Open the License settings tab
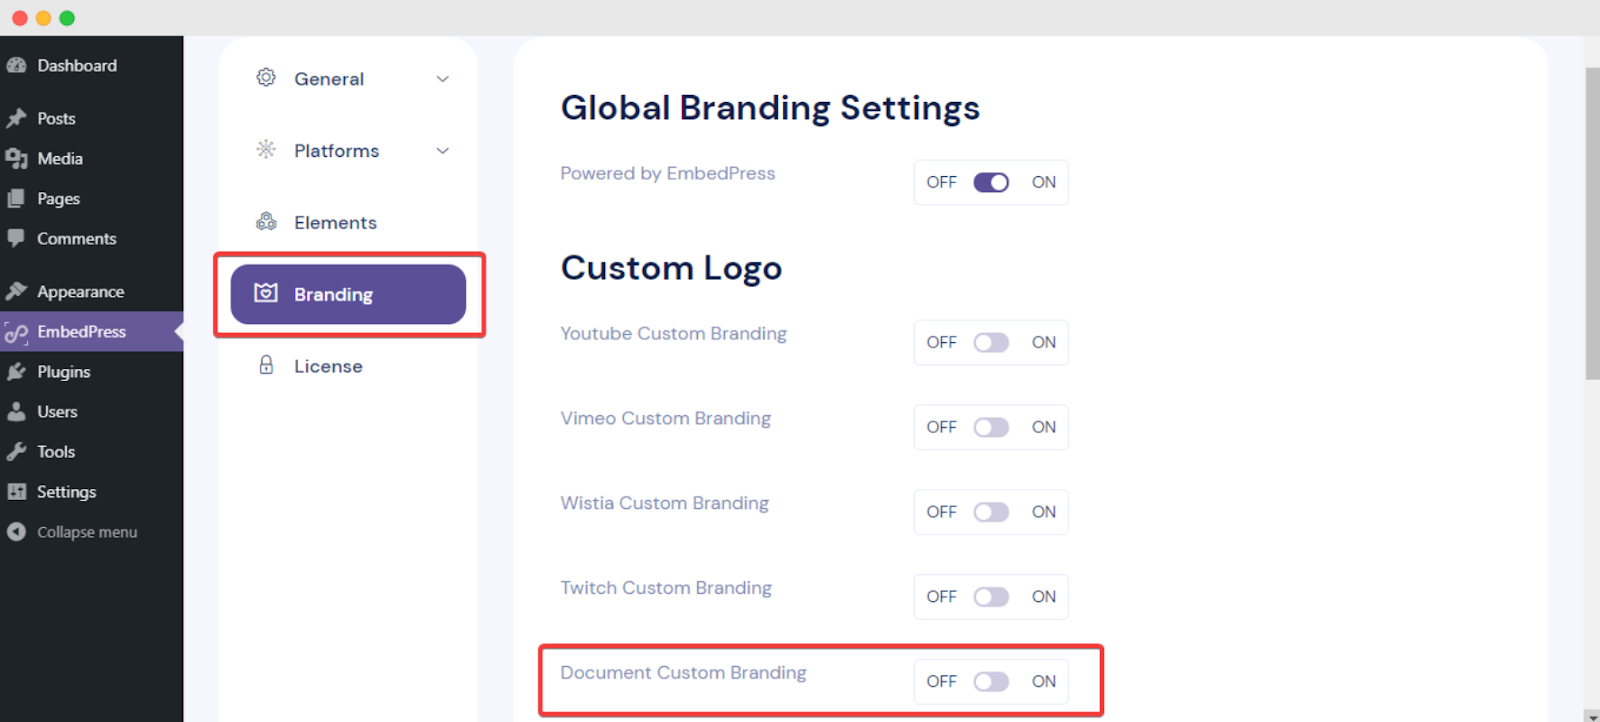The height and width of the screenshot is (722, 1600). (348, 366)
